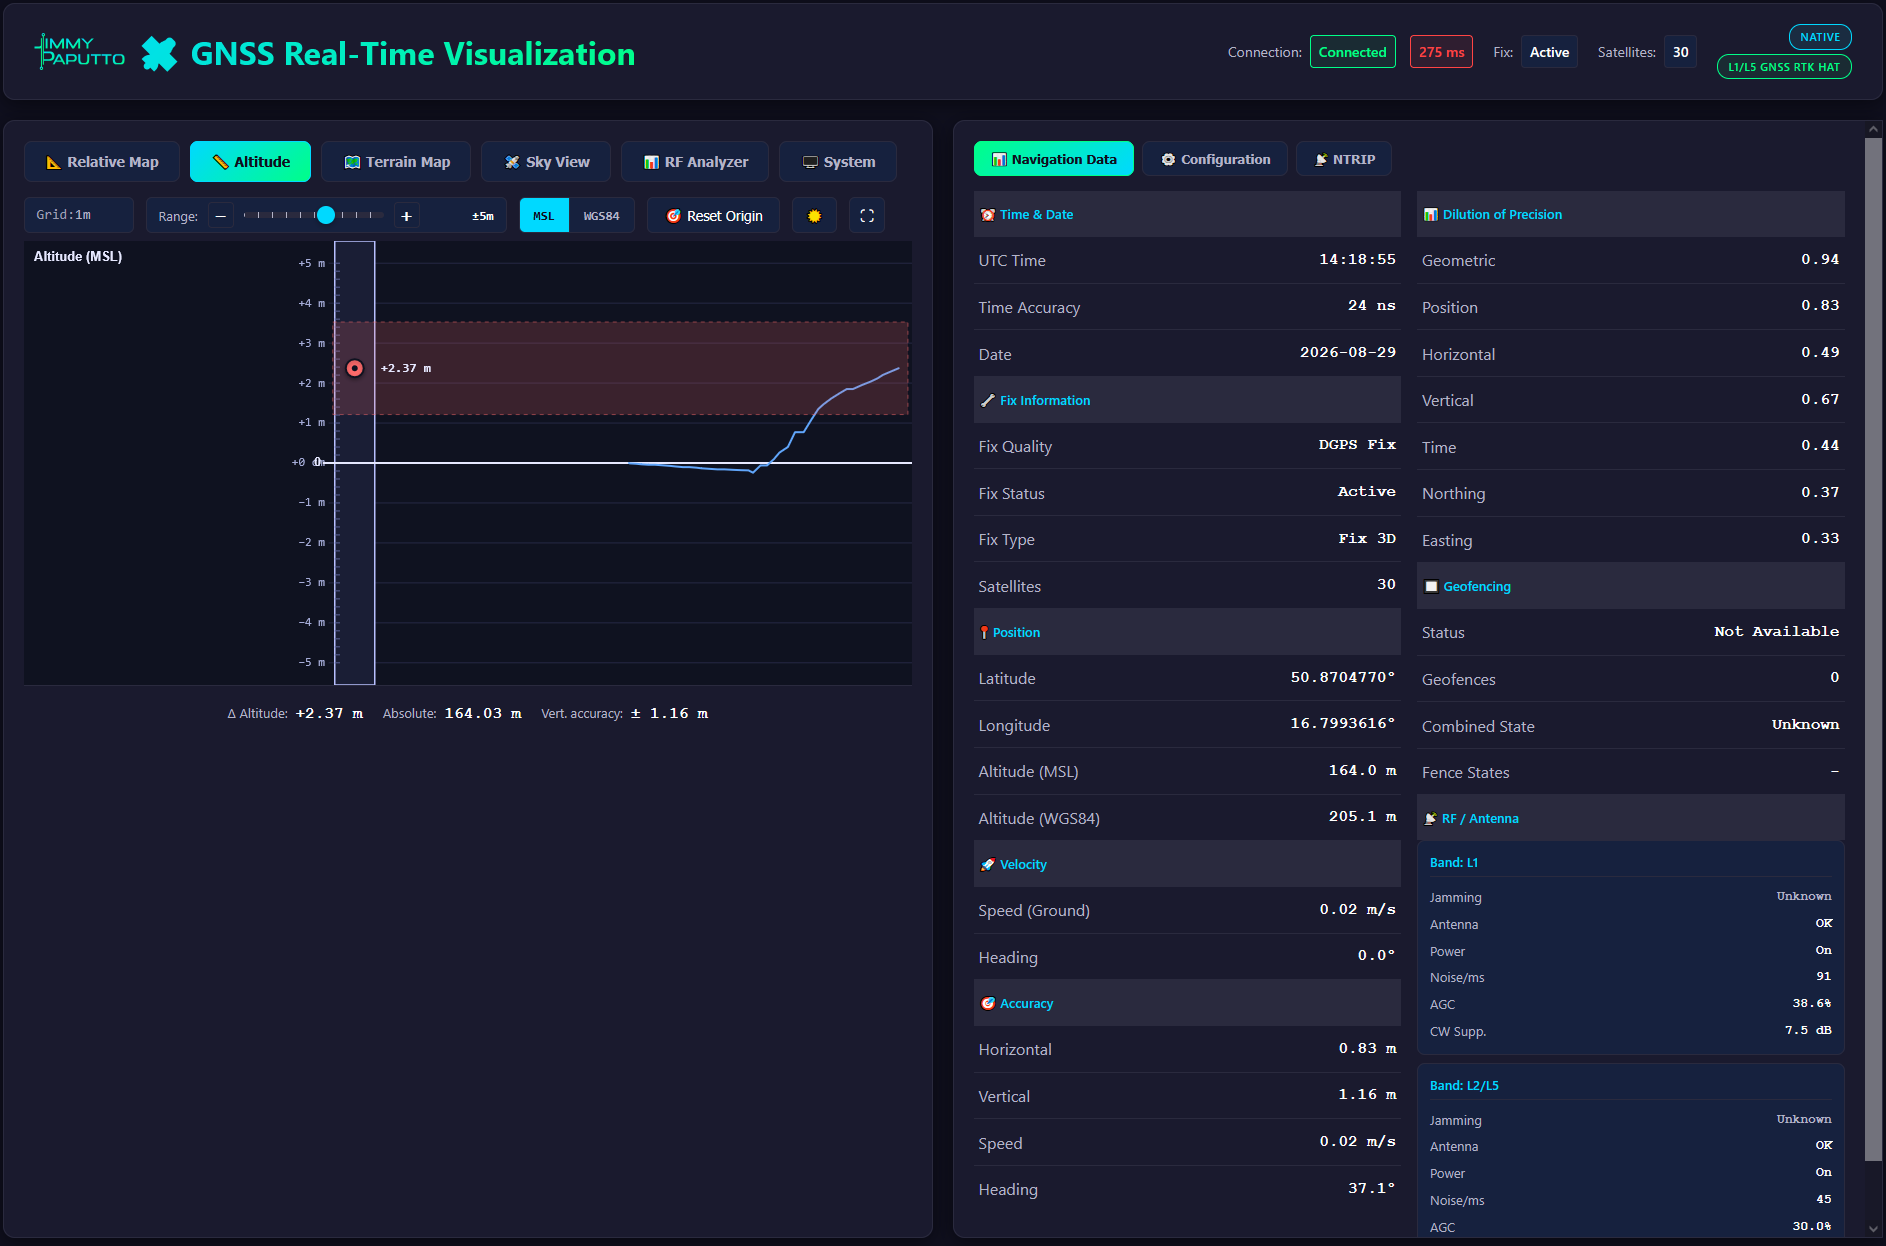1886x1246 pixels.
Task: Click the Velocity section header
Action: [x=1187, y=864]
